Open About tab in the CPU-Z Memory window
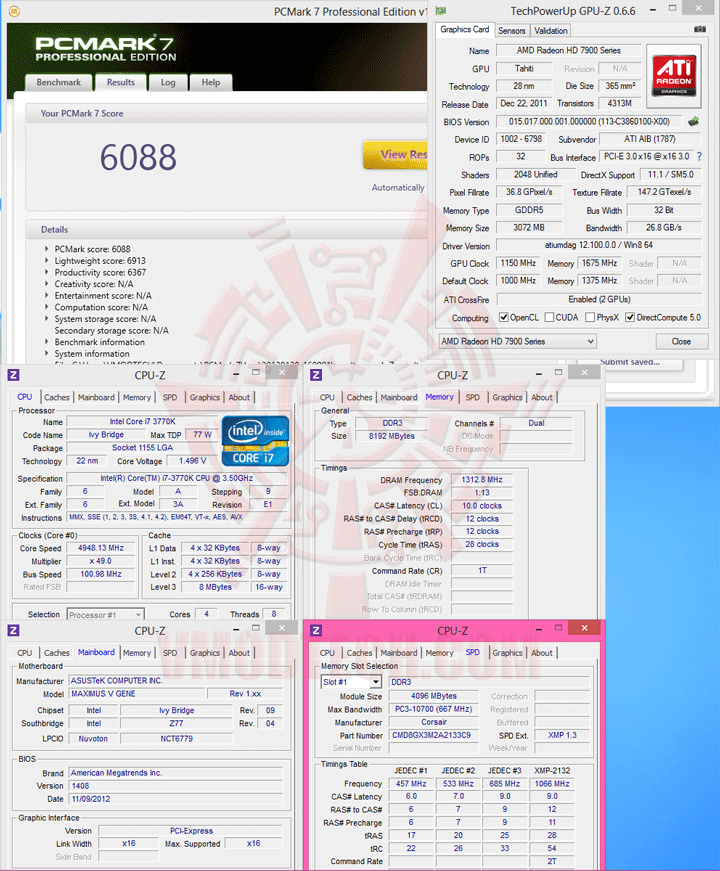Image resolution: width=720 pixels, height=871 pixels. pos(542,397)
